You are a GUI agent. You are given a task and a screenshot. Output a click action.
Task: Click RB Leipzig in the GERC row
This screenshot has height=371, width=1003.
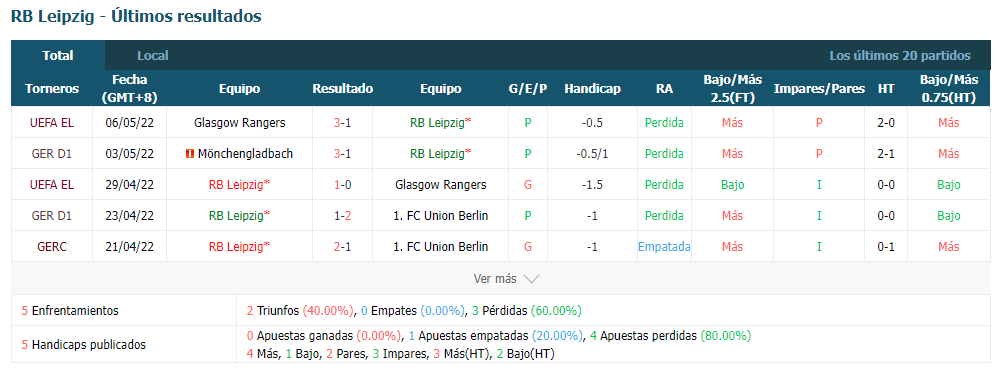pyautogui.click(x=239, y=247)
